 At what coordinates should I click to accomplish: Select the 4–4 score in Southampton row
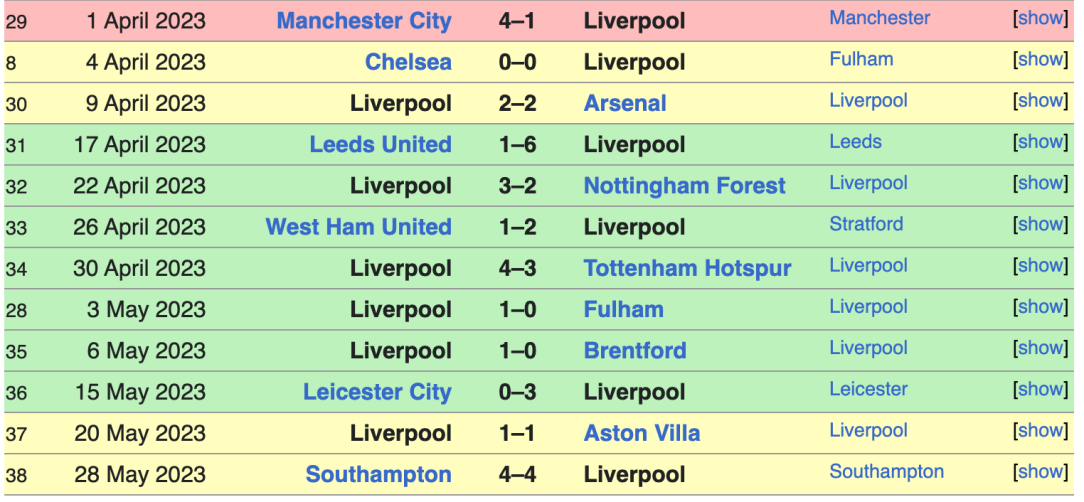tap(517, 475)
